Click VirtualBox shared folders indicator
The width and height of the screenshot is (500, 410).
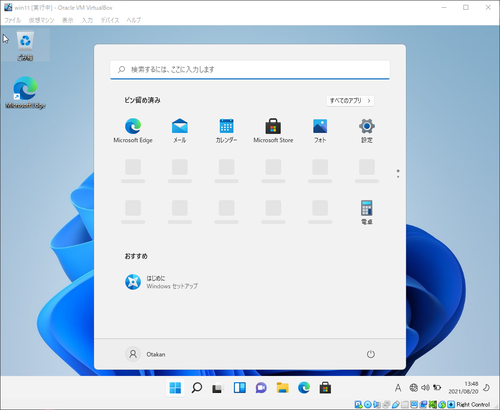point(405,404)
